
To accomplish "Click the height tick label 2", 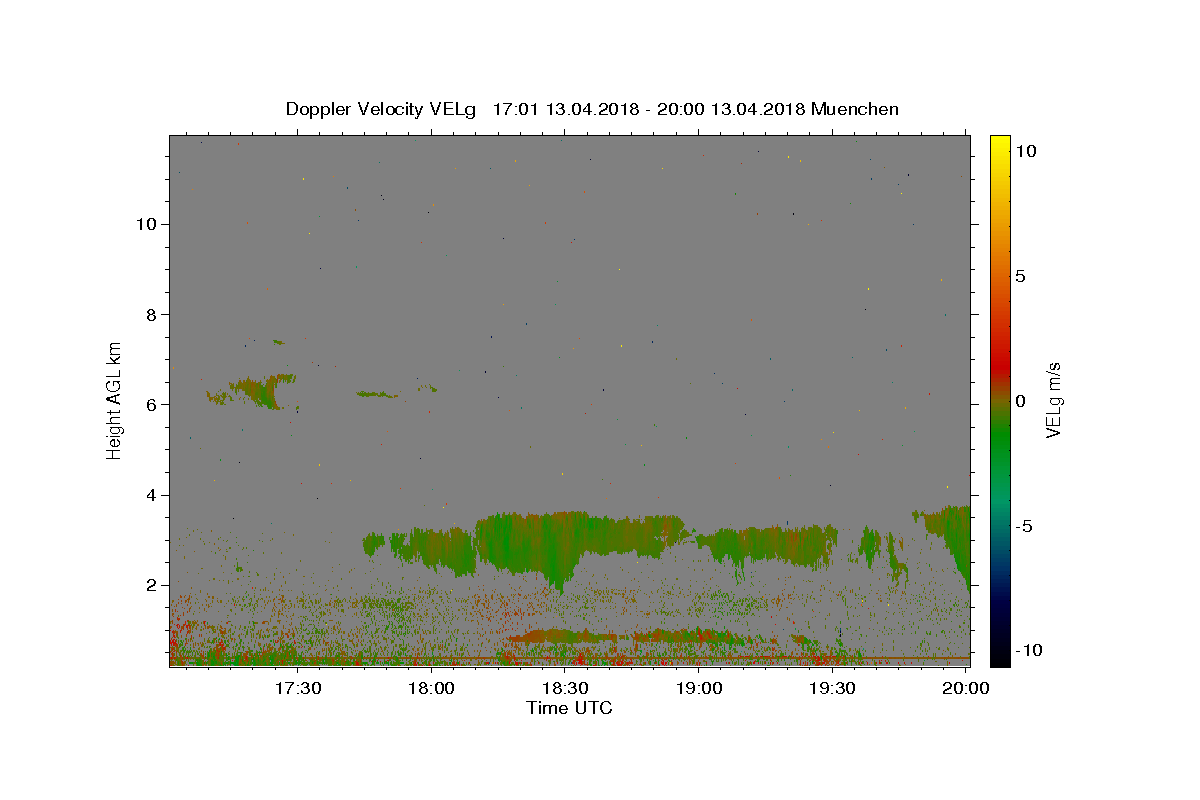I will pos(153,585).
